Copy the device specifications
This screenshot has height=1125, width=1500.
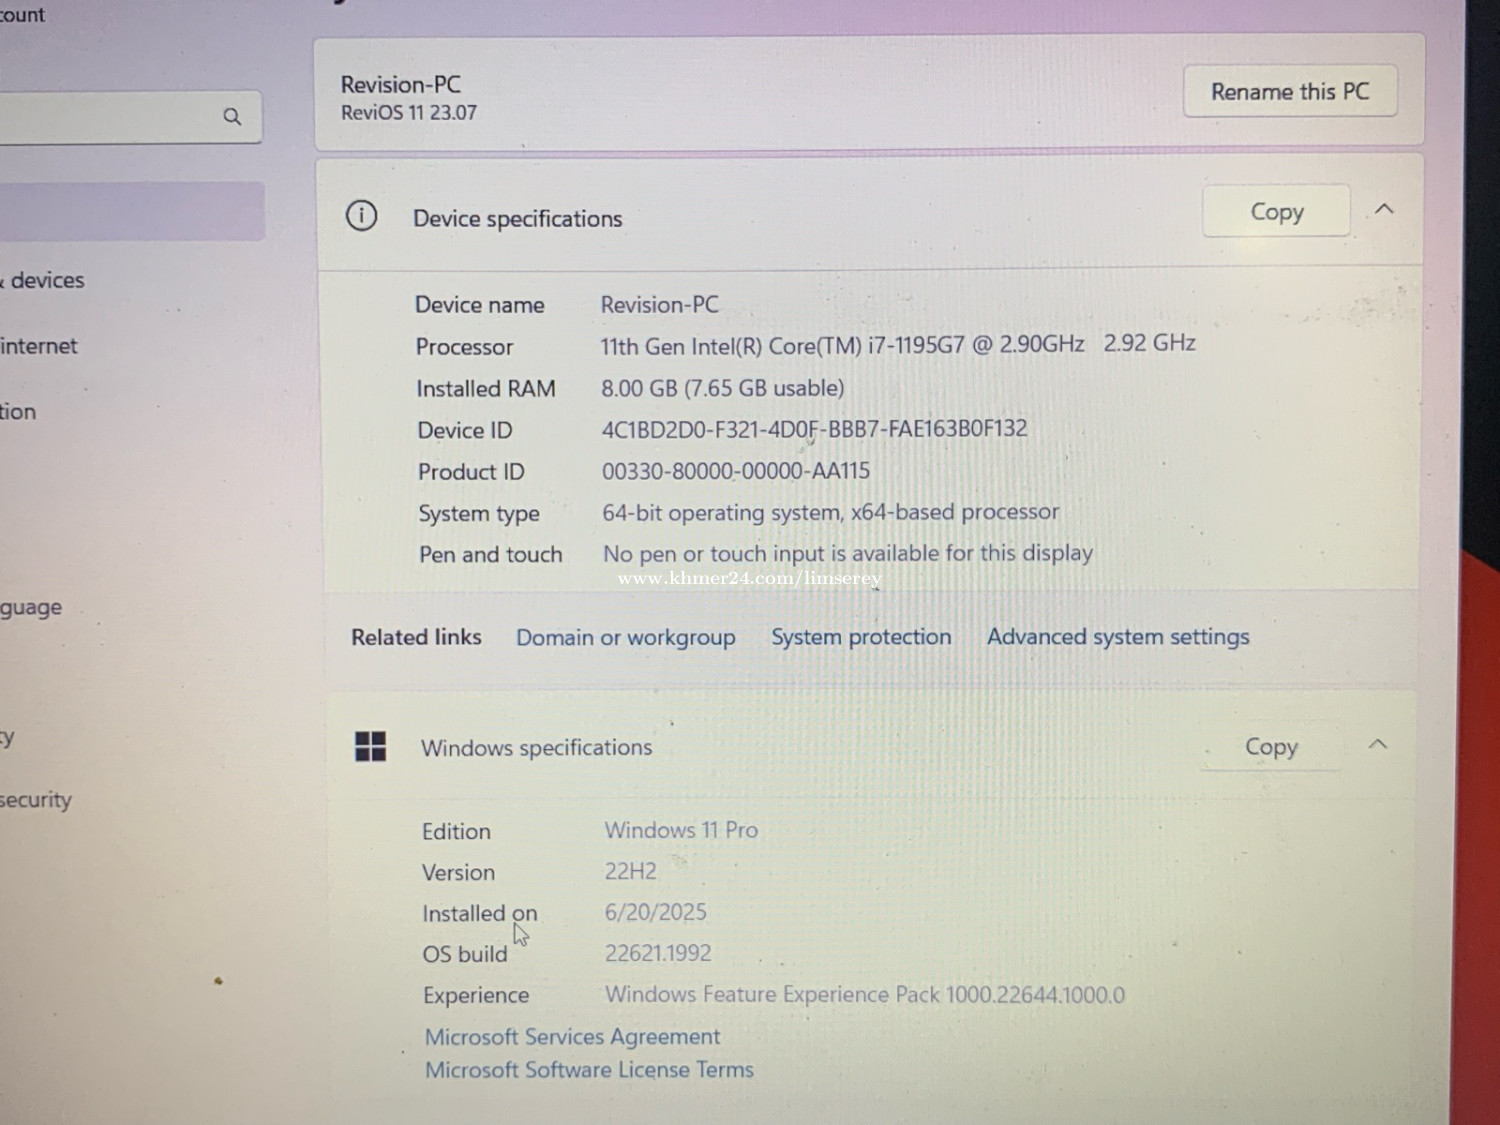coord(1277,211)
